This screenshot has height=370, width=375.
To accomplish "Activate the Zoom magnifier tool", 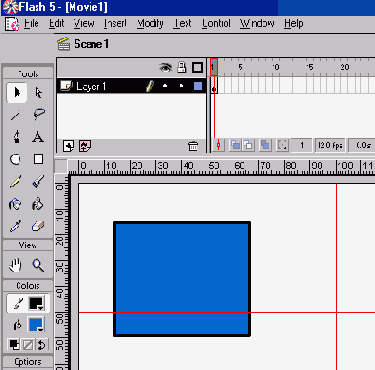I will (x=38, y=265).
